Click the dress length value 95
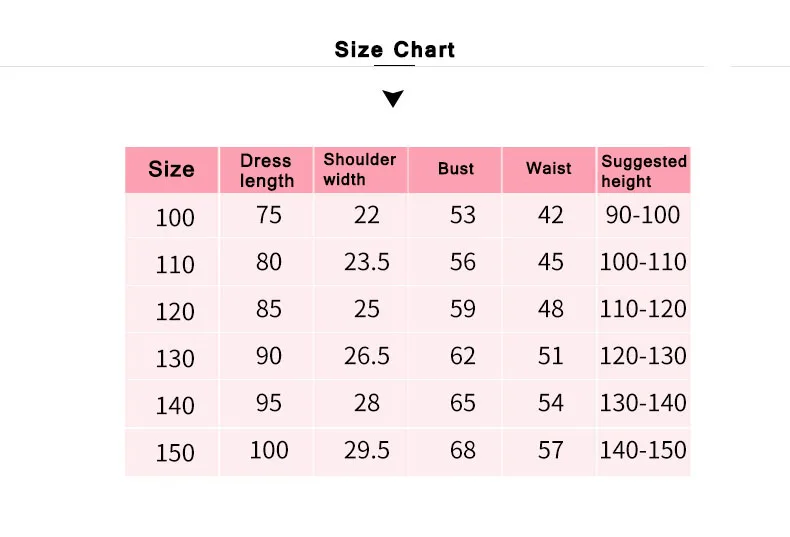The height and width of the screenshot is (537, 790). (x=269, y=403)
